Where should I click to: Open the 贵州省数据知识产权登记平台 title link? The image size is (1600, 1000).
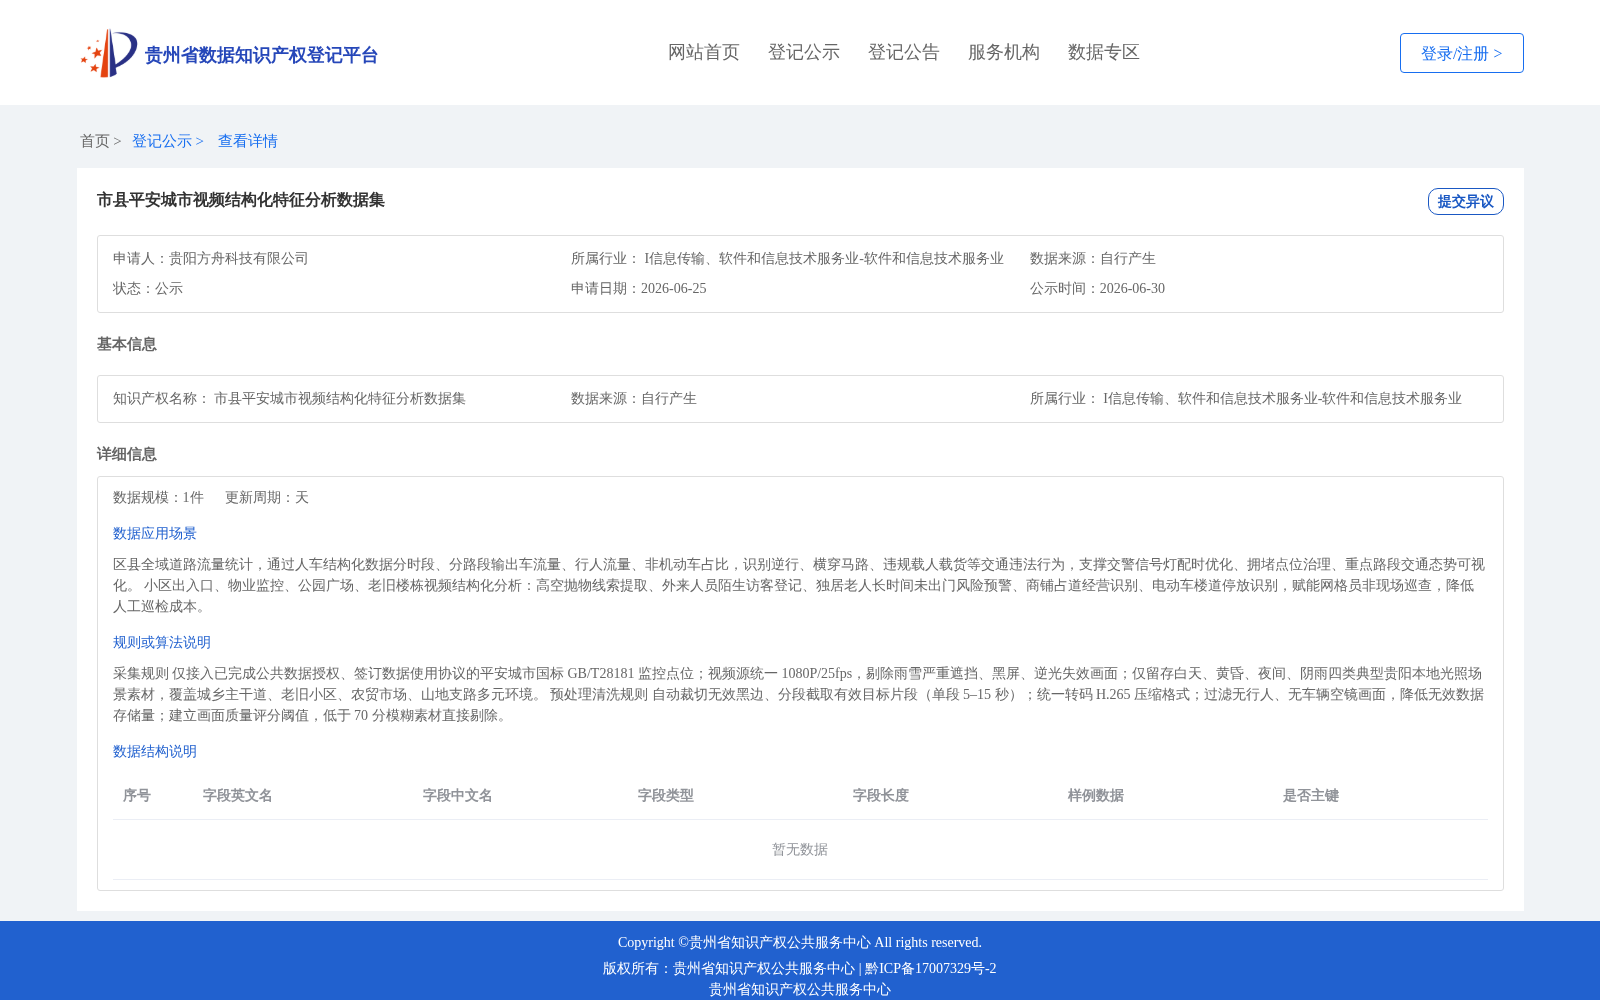pyautogui.click(x=261, y=55)
